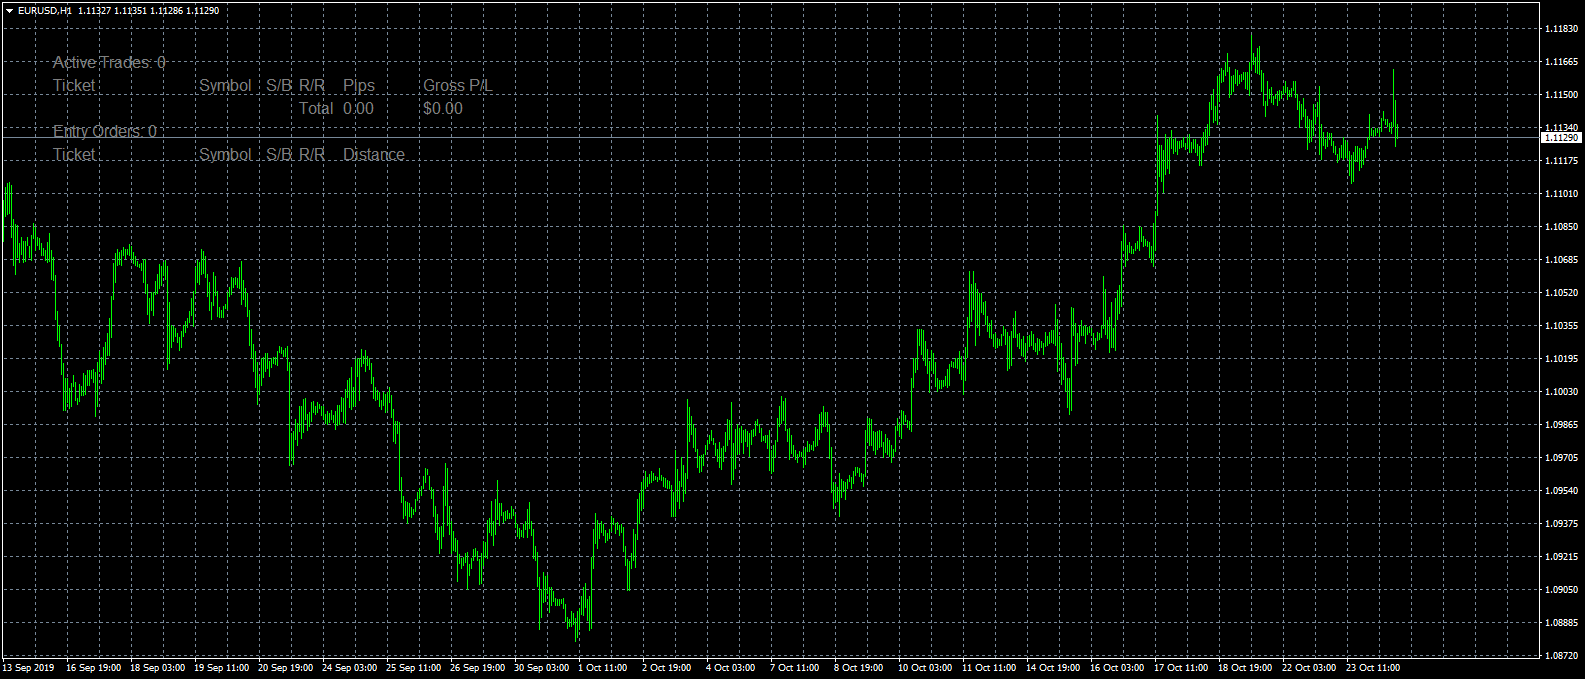The image size is (1585, 679).
Task: Click the 'Entry Orders: 0' label
Action: coord(105,132)
